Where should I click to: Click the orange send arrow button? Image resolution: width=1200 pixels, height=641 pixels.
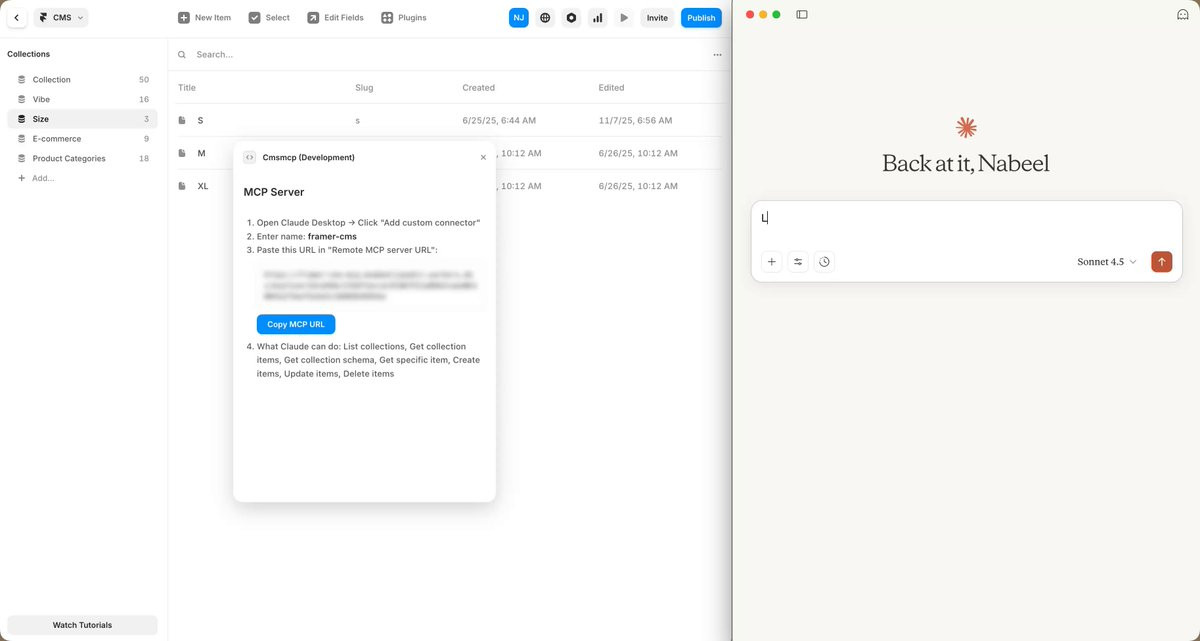pyautogui.click(x=1161, y=262)
